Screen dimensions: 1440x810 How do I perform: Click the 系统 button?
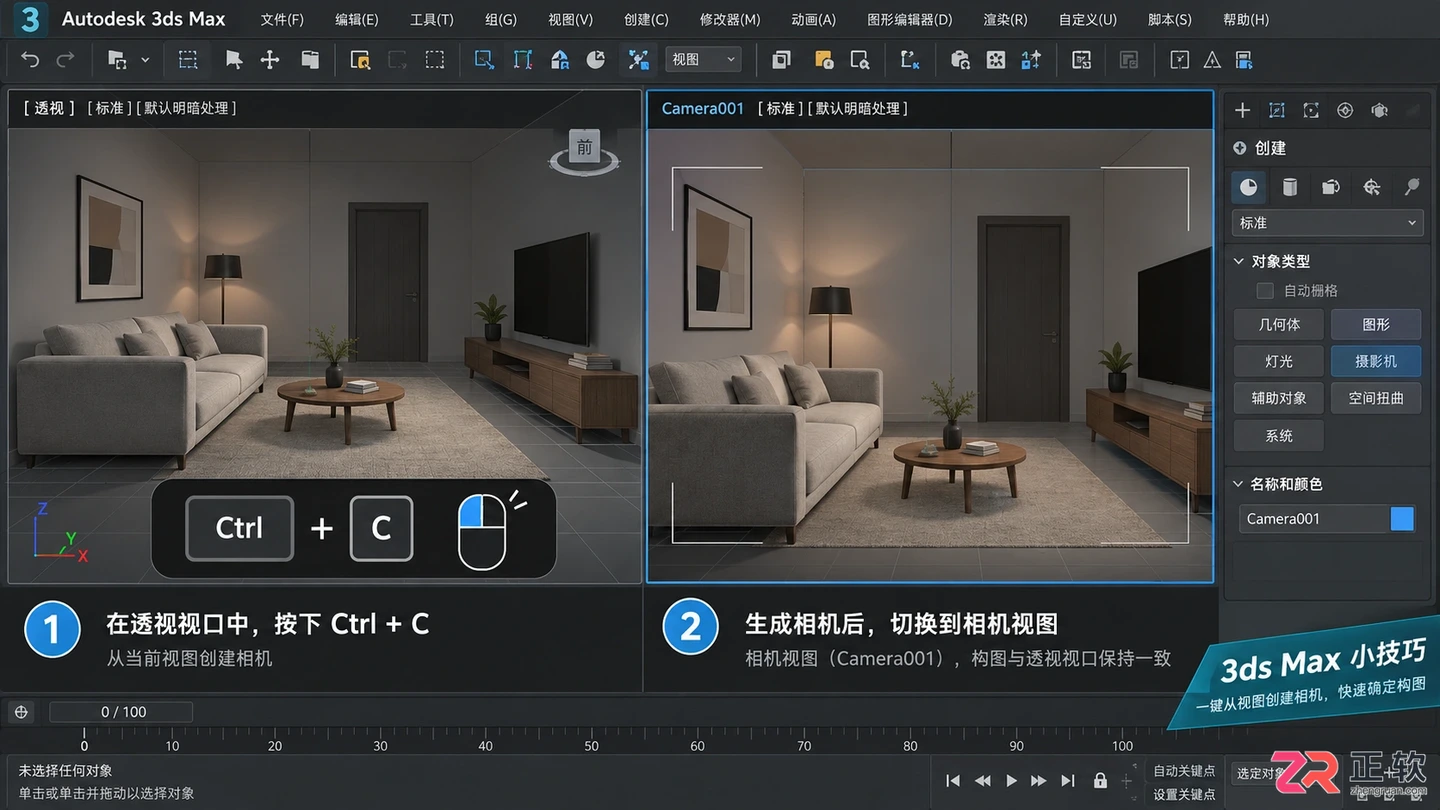click(x=1279, y=436)
